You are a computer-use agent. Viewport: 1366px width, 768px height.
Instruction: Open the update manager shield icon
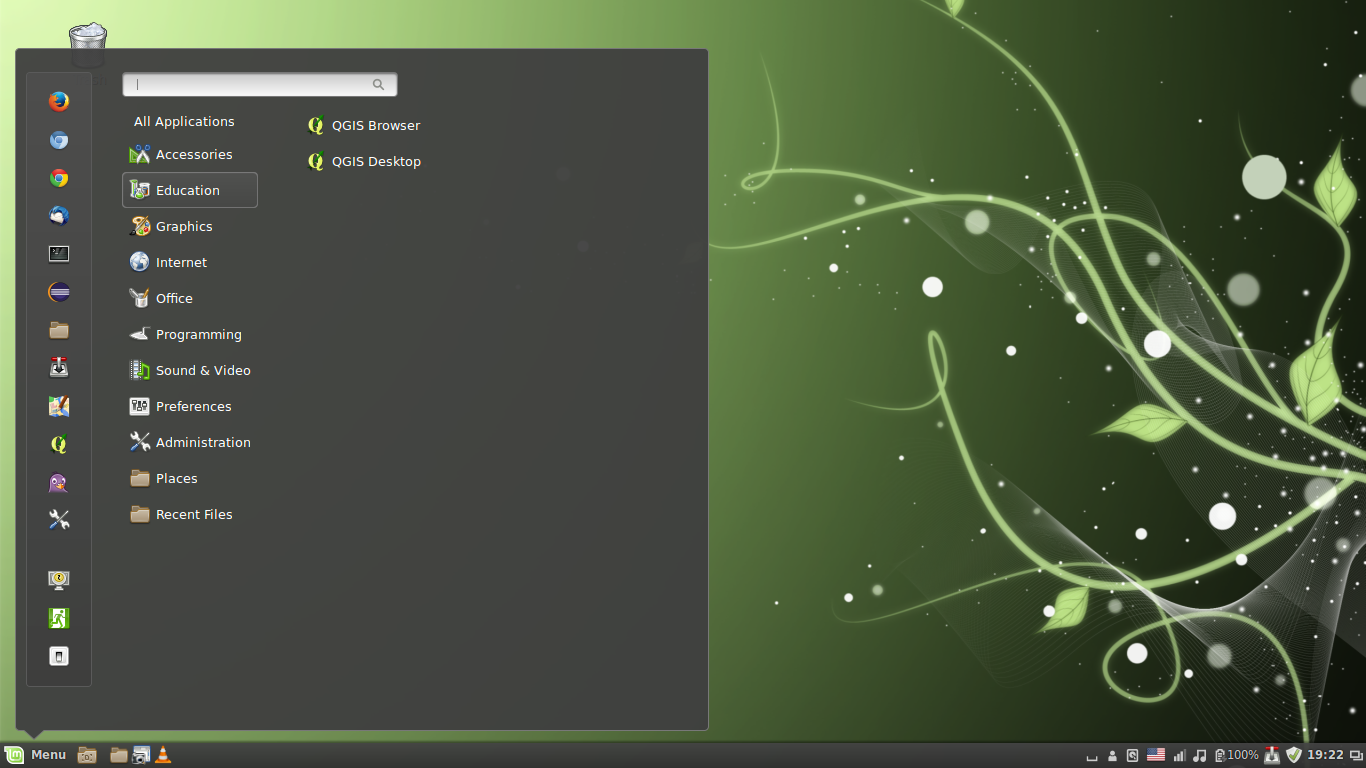point(1294,755)
